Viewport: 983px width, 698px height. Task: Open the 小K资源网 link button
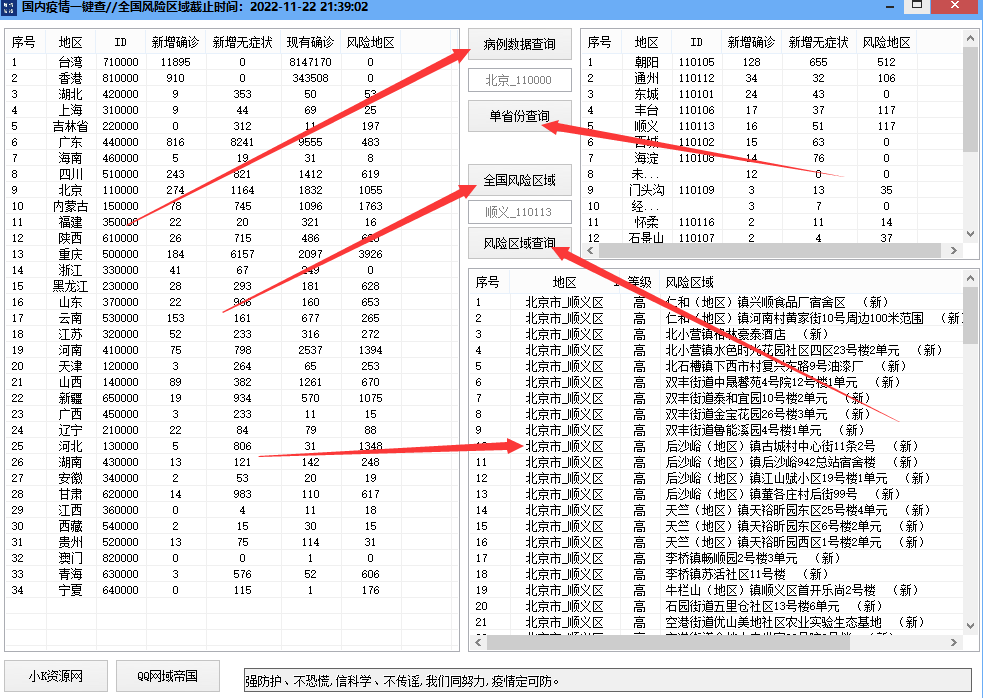pos(56,676)
